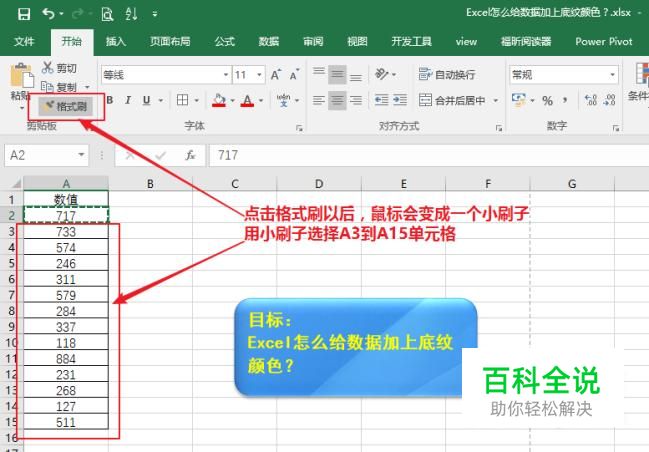The width and height of the screenshot is (649, 452).
Task: Open the Customize Quick Access Toolbar arrow
Action: [155, 14]
